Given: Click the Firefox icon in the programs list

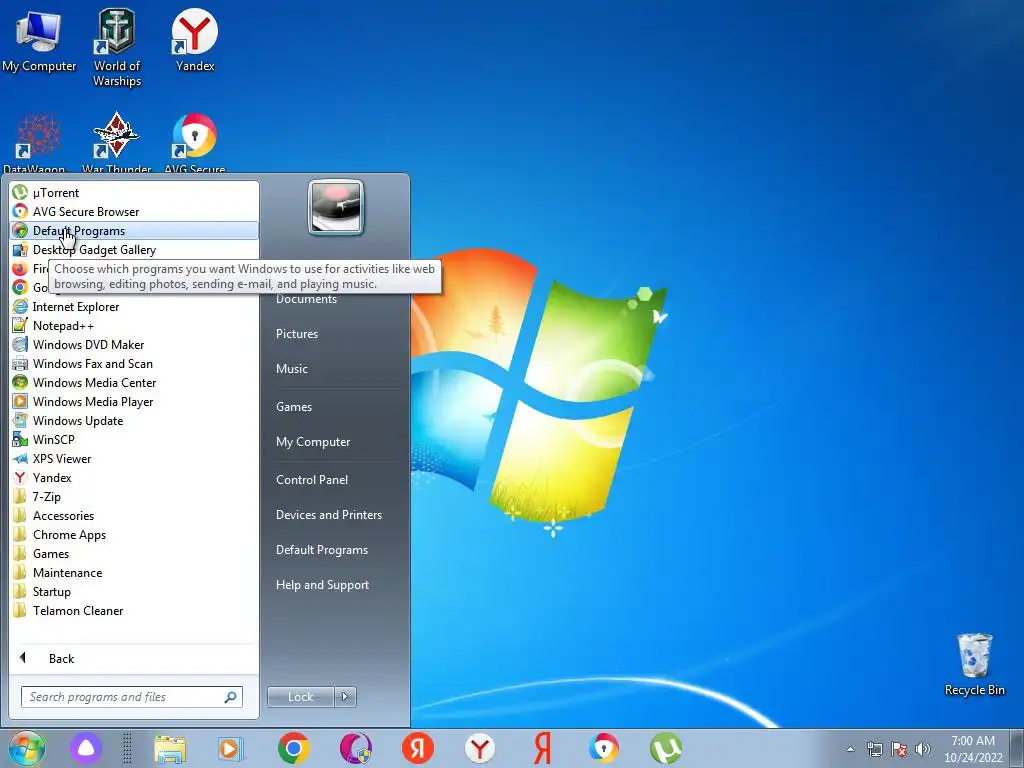Looking at the screenshot, I should pyautogui.click(x=20, y=268).
